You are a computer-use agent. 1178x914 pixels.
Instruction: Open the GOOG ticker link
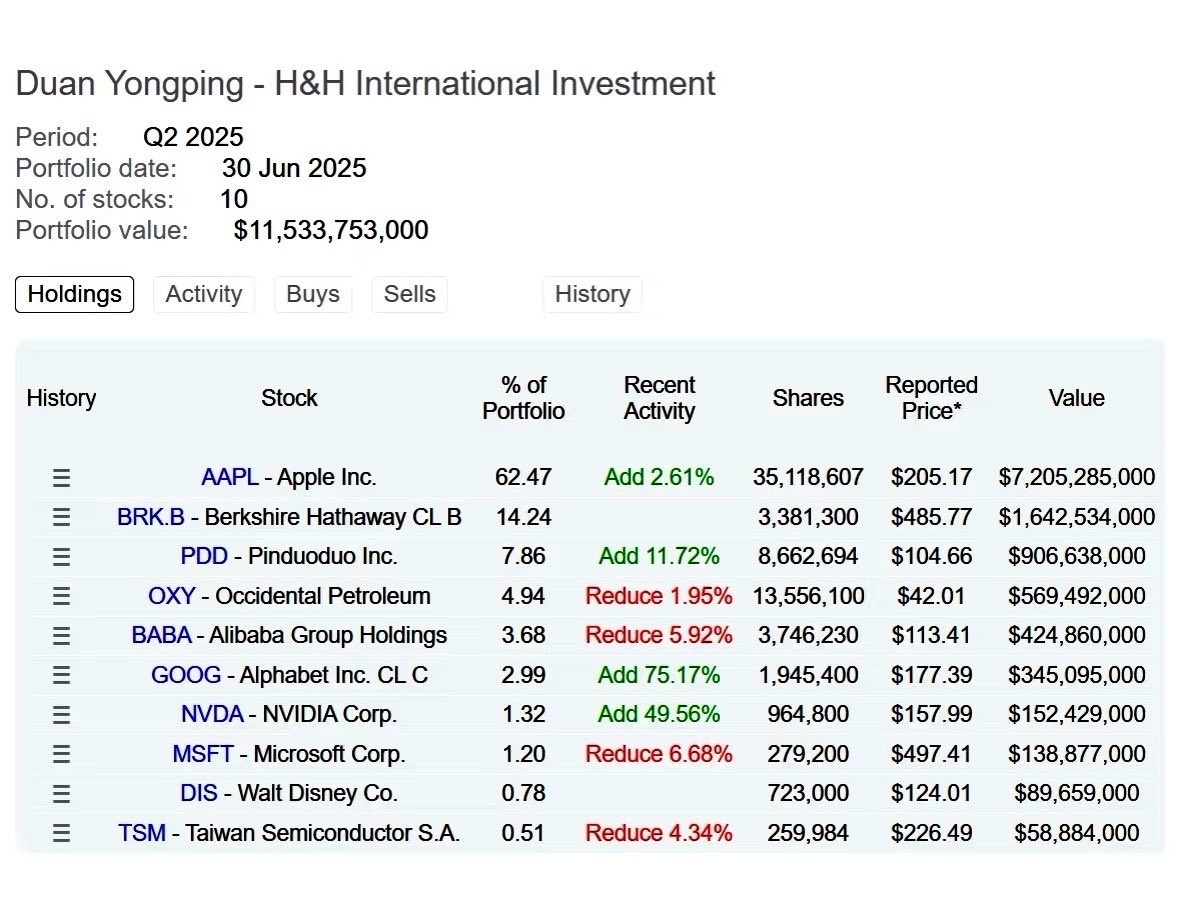(x=186, y=675)
